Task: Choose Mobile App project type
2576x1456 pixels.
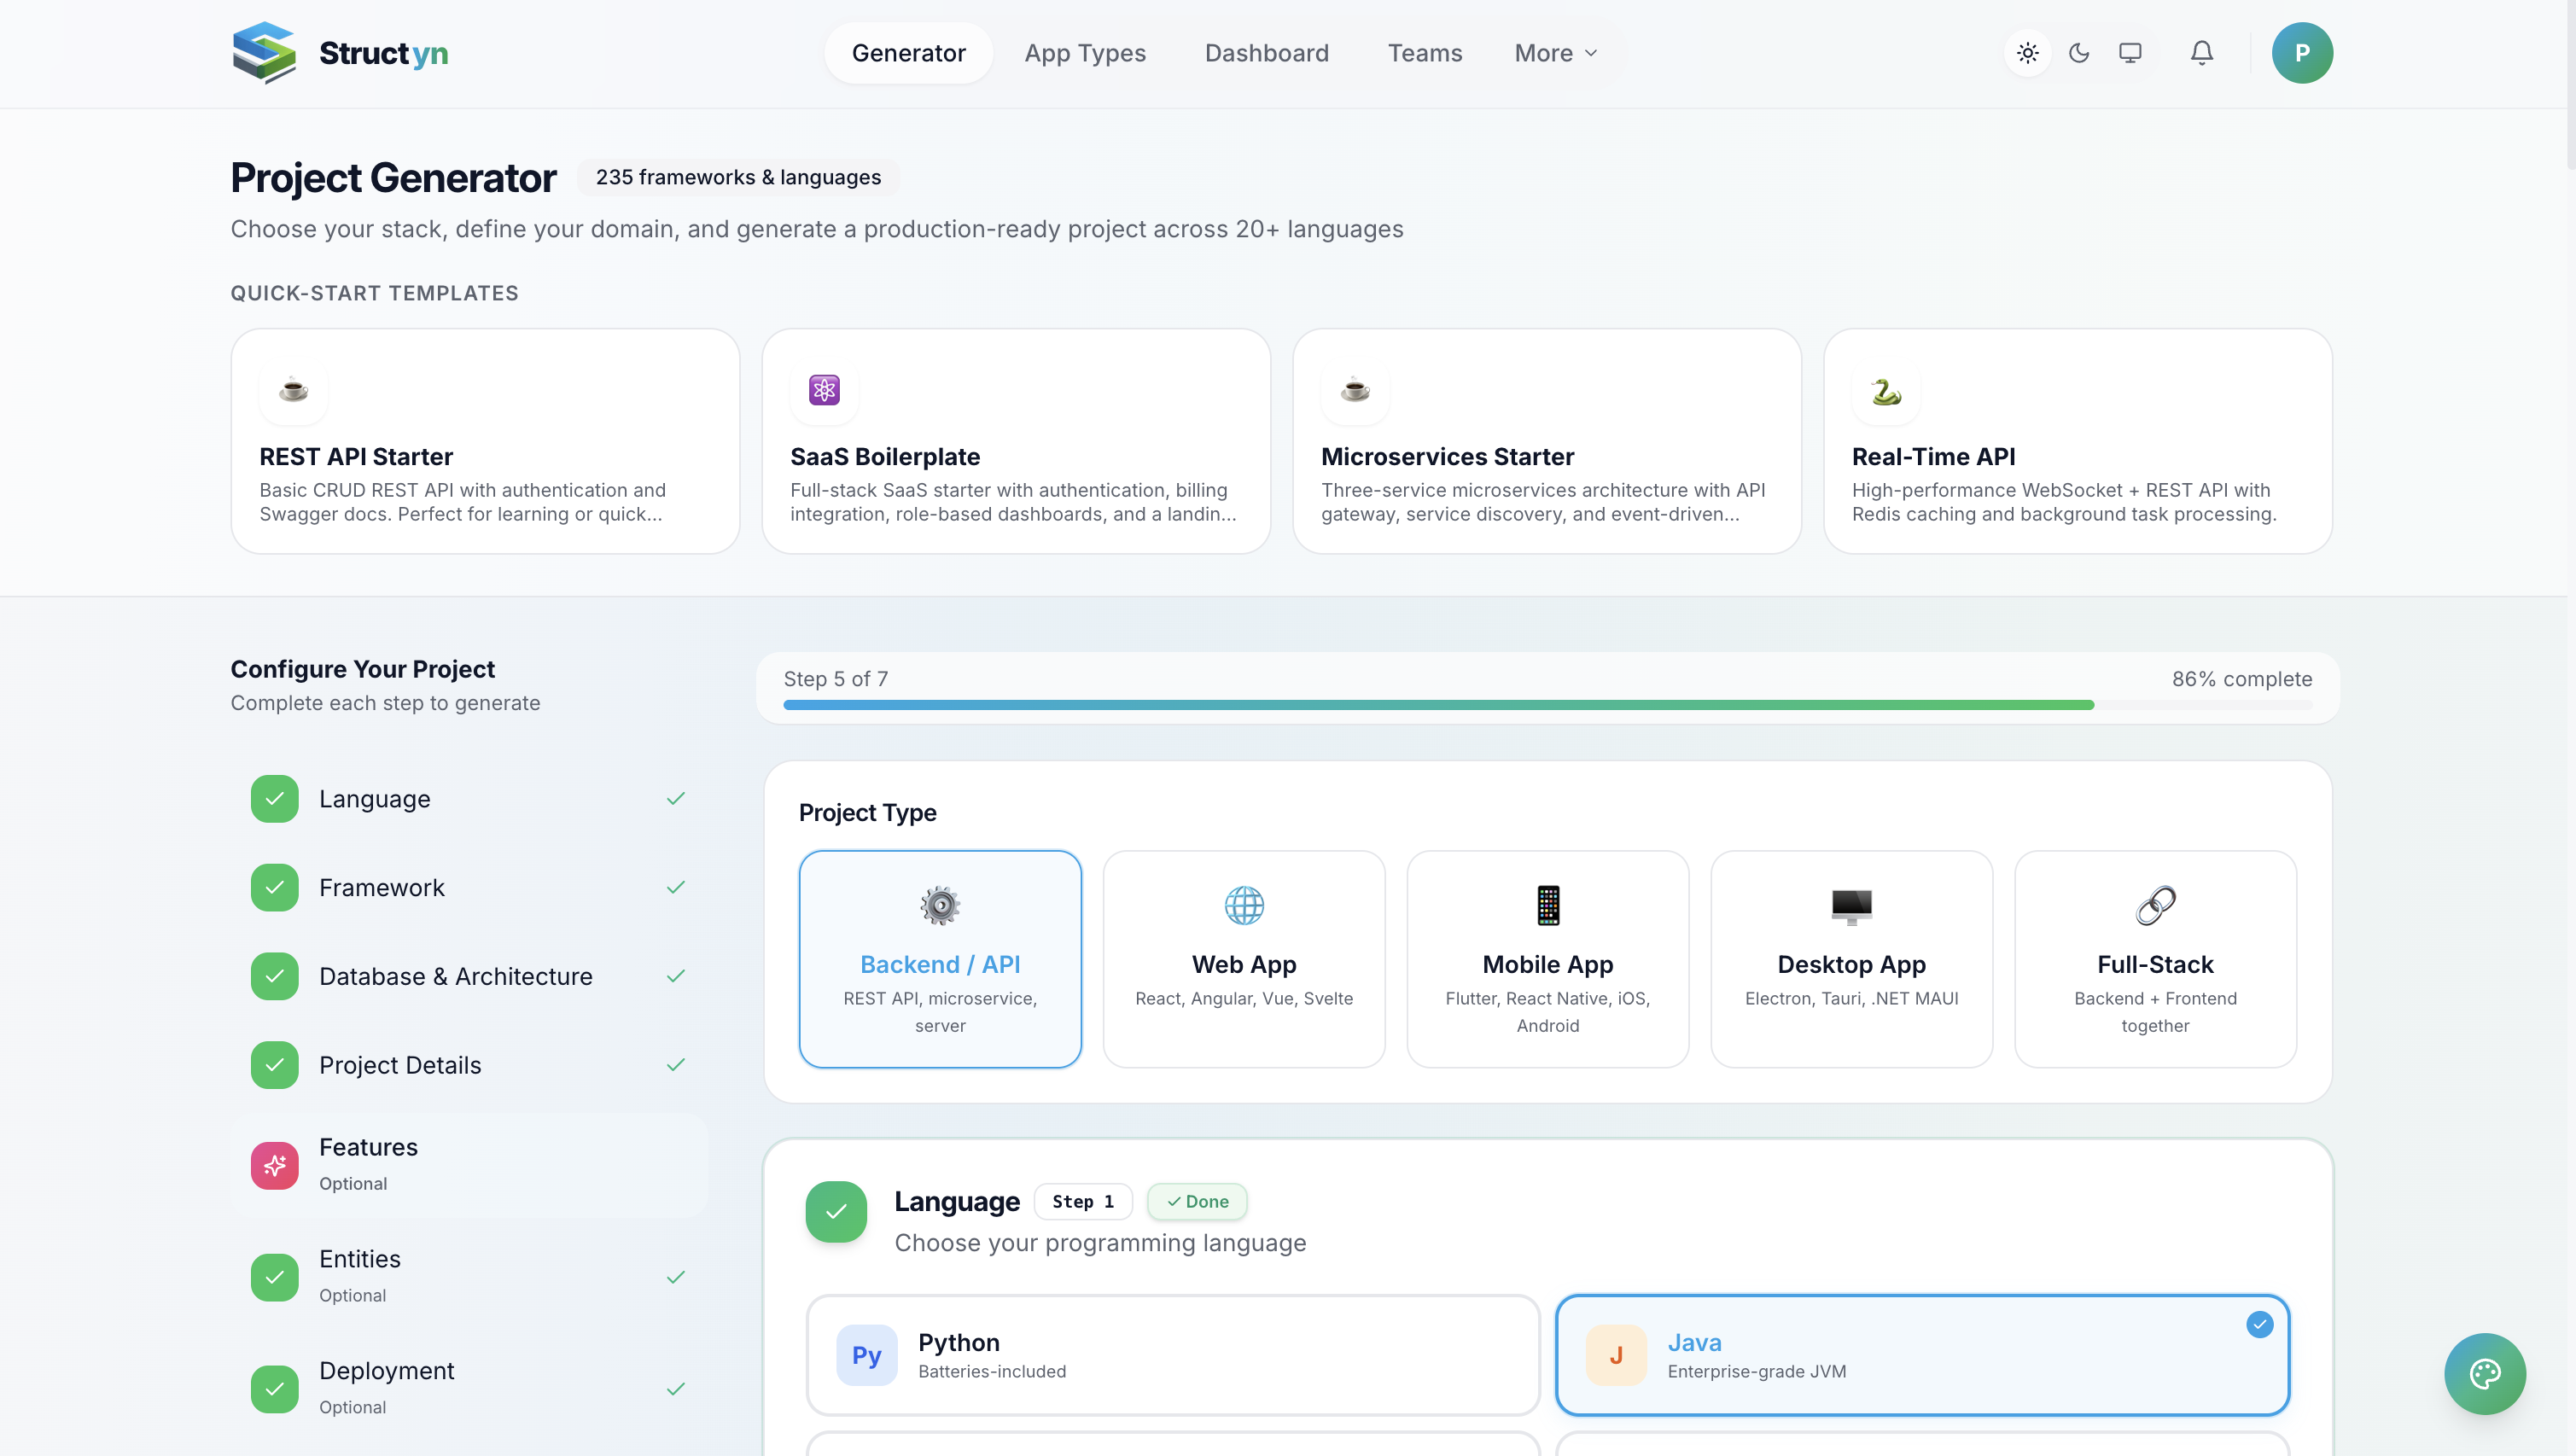Action: point(1548,959)
